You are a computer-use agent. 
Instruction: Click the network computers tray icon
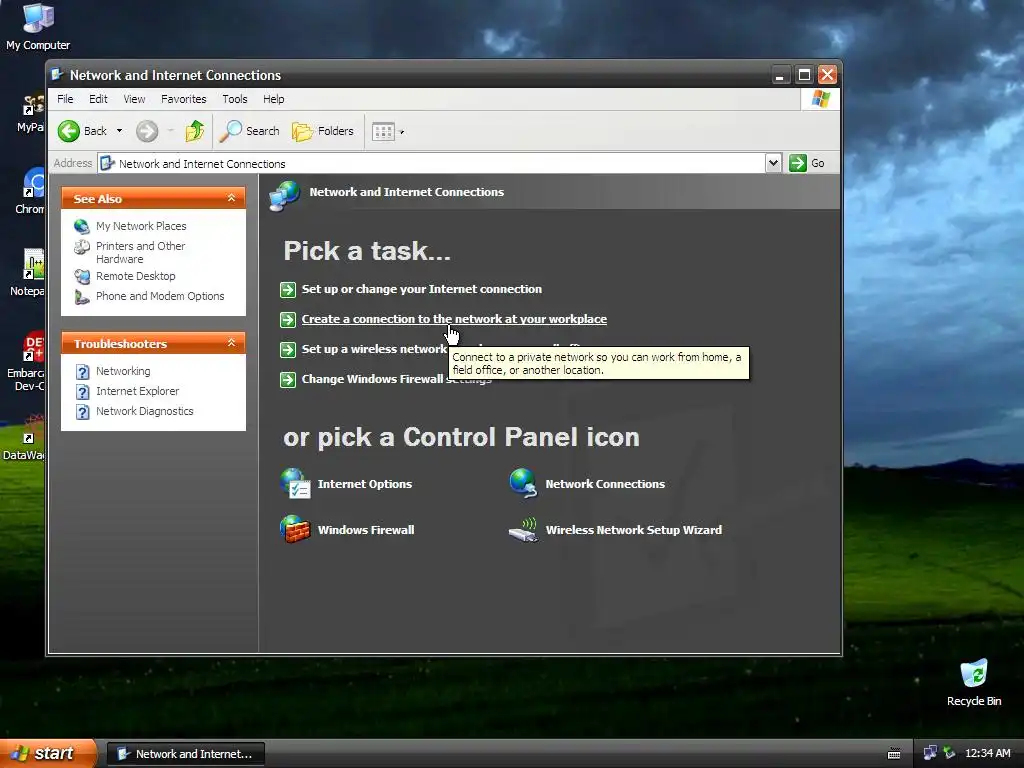(930, 754)
